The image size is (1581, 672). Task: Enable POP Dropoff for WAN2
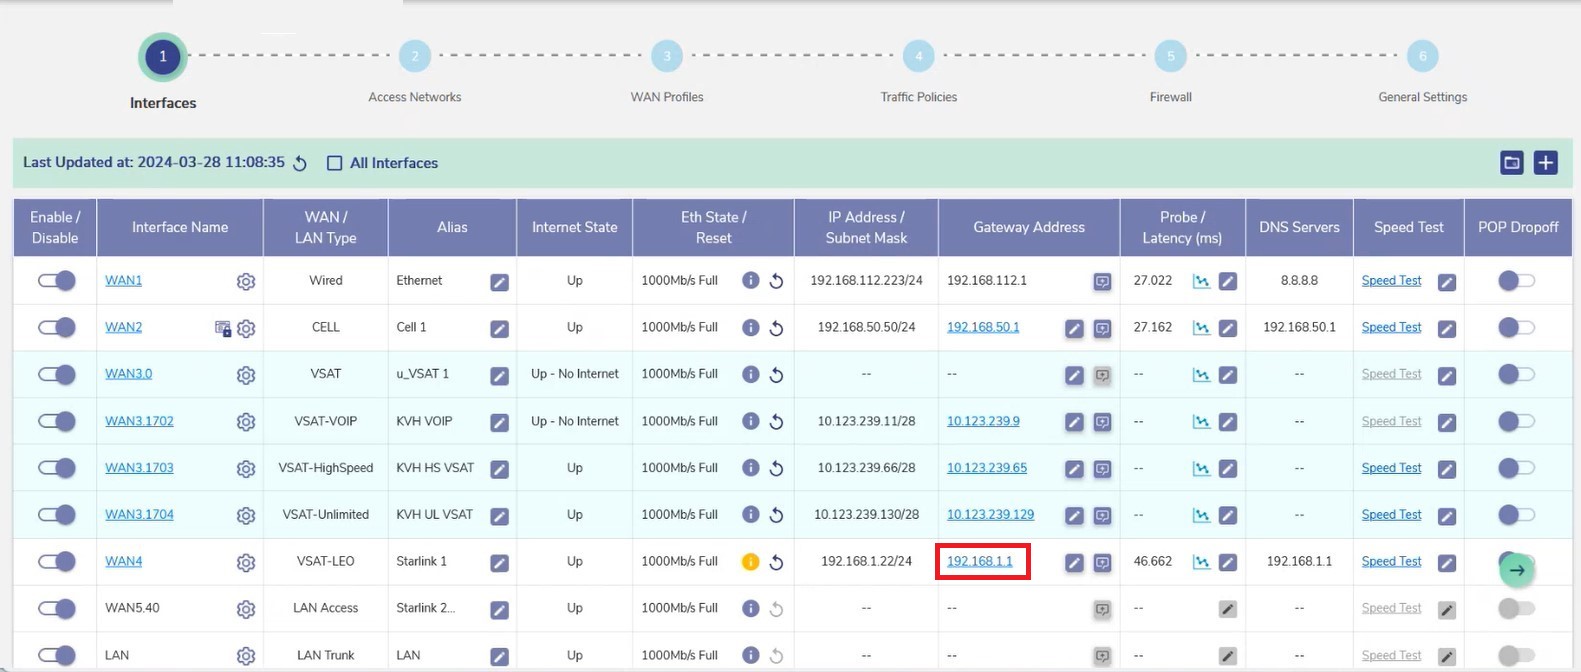[1516, 327]
